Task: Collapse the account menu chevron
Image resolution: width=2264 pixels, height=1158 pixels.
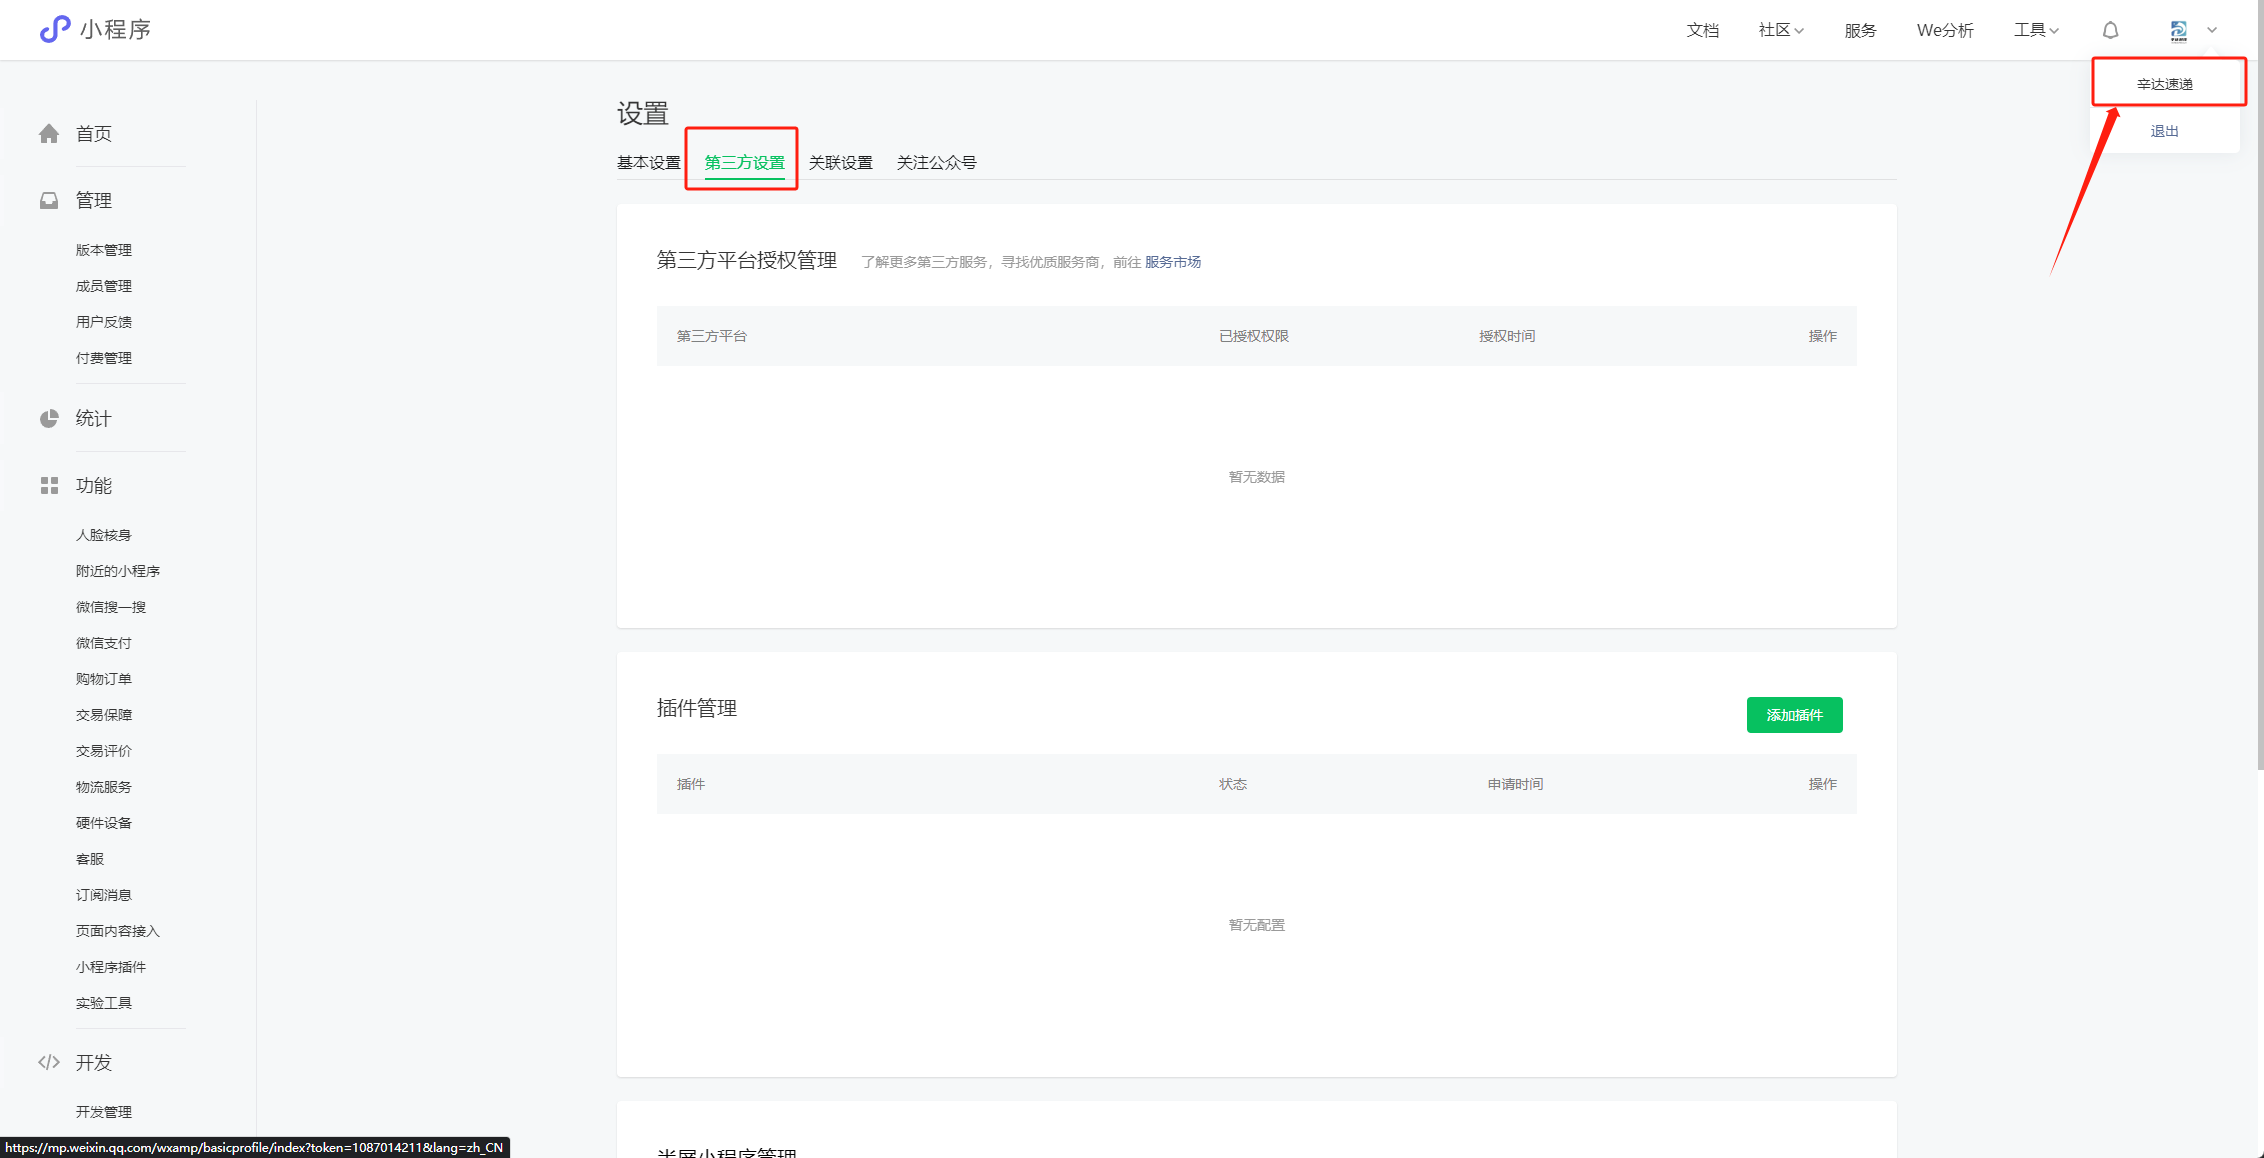Action: pos(2212,30)
